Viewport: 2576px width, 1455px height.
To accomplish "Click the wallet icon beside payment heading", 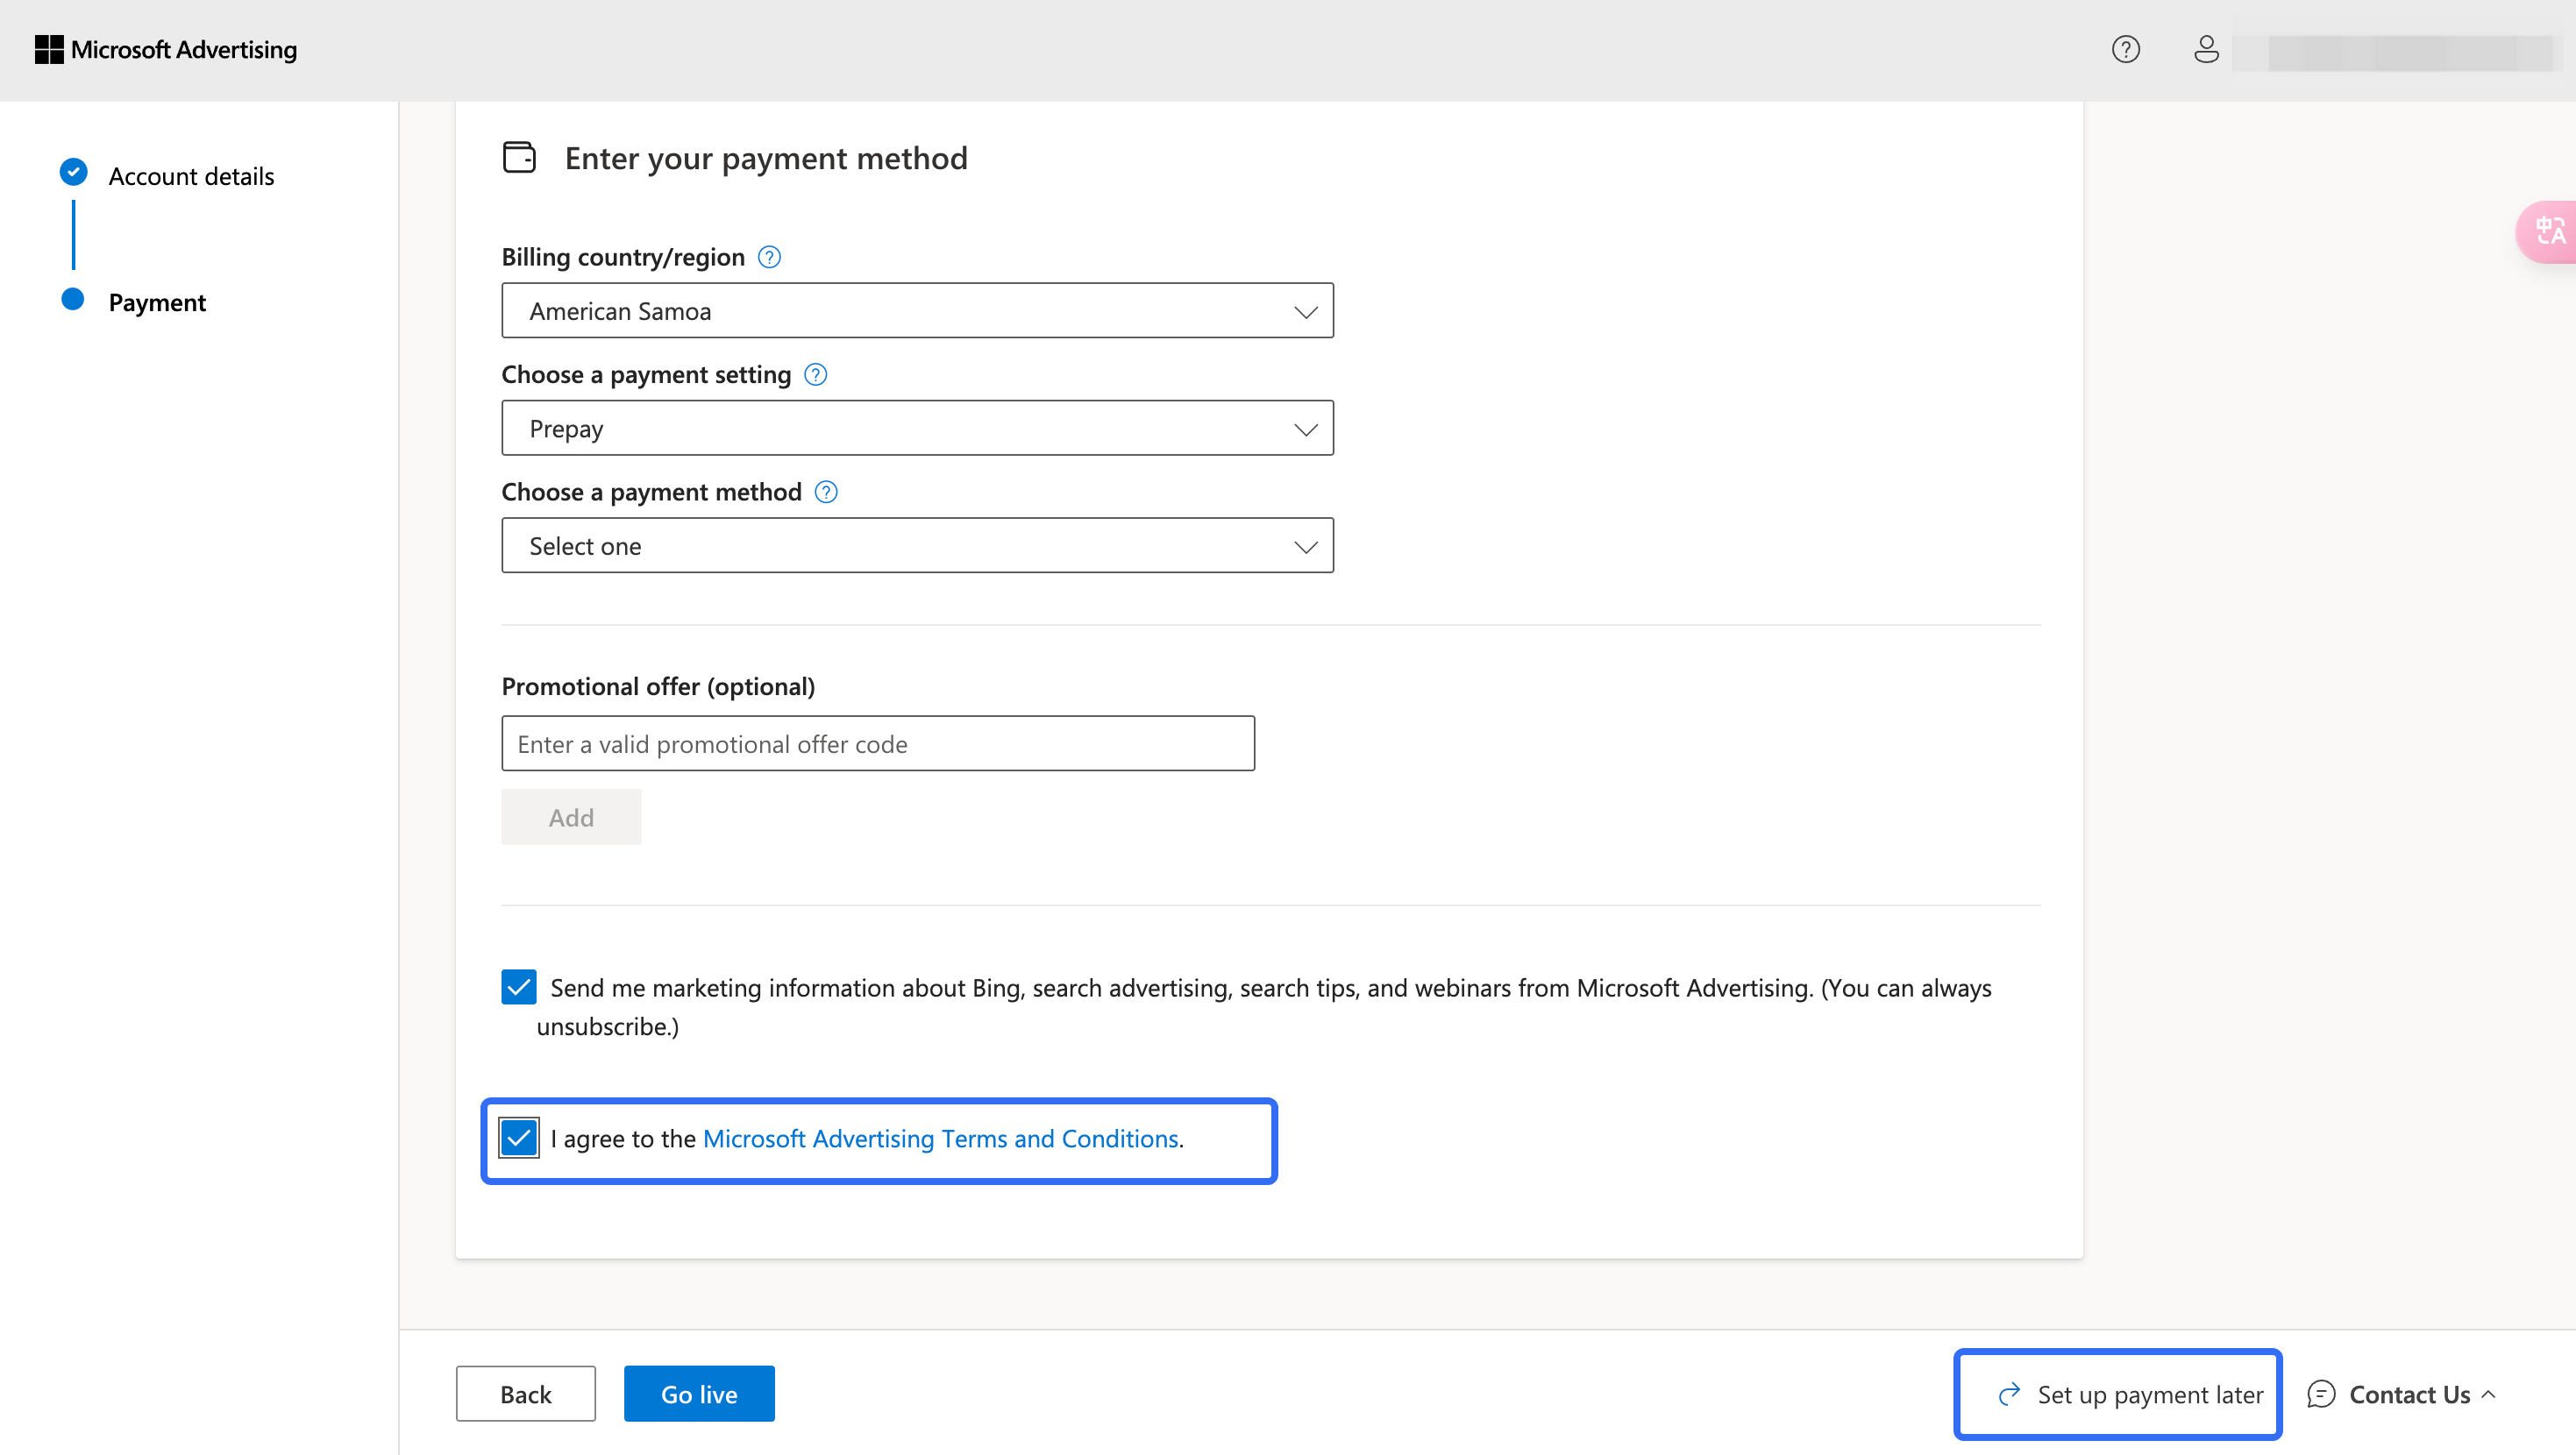I will coord(519,157).
